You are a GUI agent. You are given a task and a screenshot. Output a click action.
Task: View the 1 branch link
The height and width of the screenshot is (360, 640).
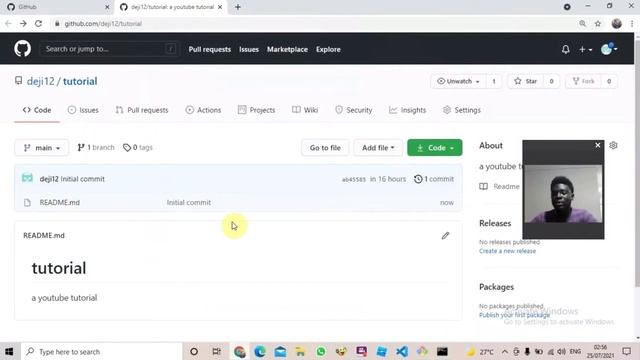[96, 147]
